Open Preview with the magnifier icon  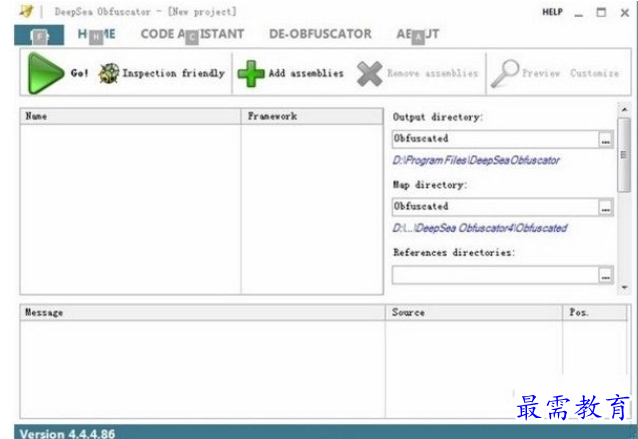(x=505, y=74)
